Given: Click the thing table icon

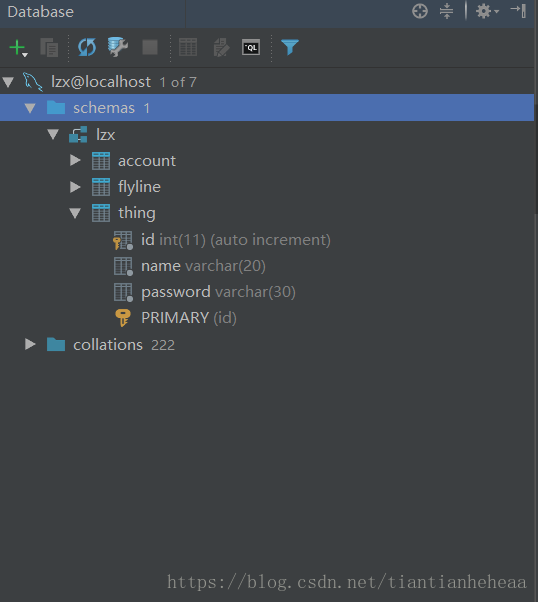Looking at the screenshot, I should click(101, 213).
